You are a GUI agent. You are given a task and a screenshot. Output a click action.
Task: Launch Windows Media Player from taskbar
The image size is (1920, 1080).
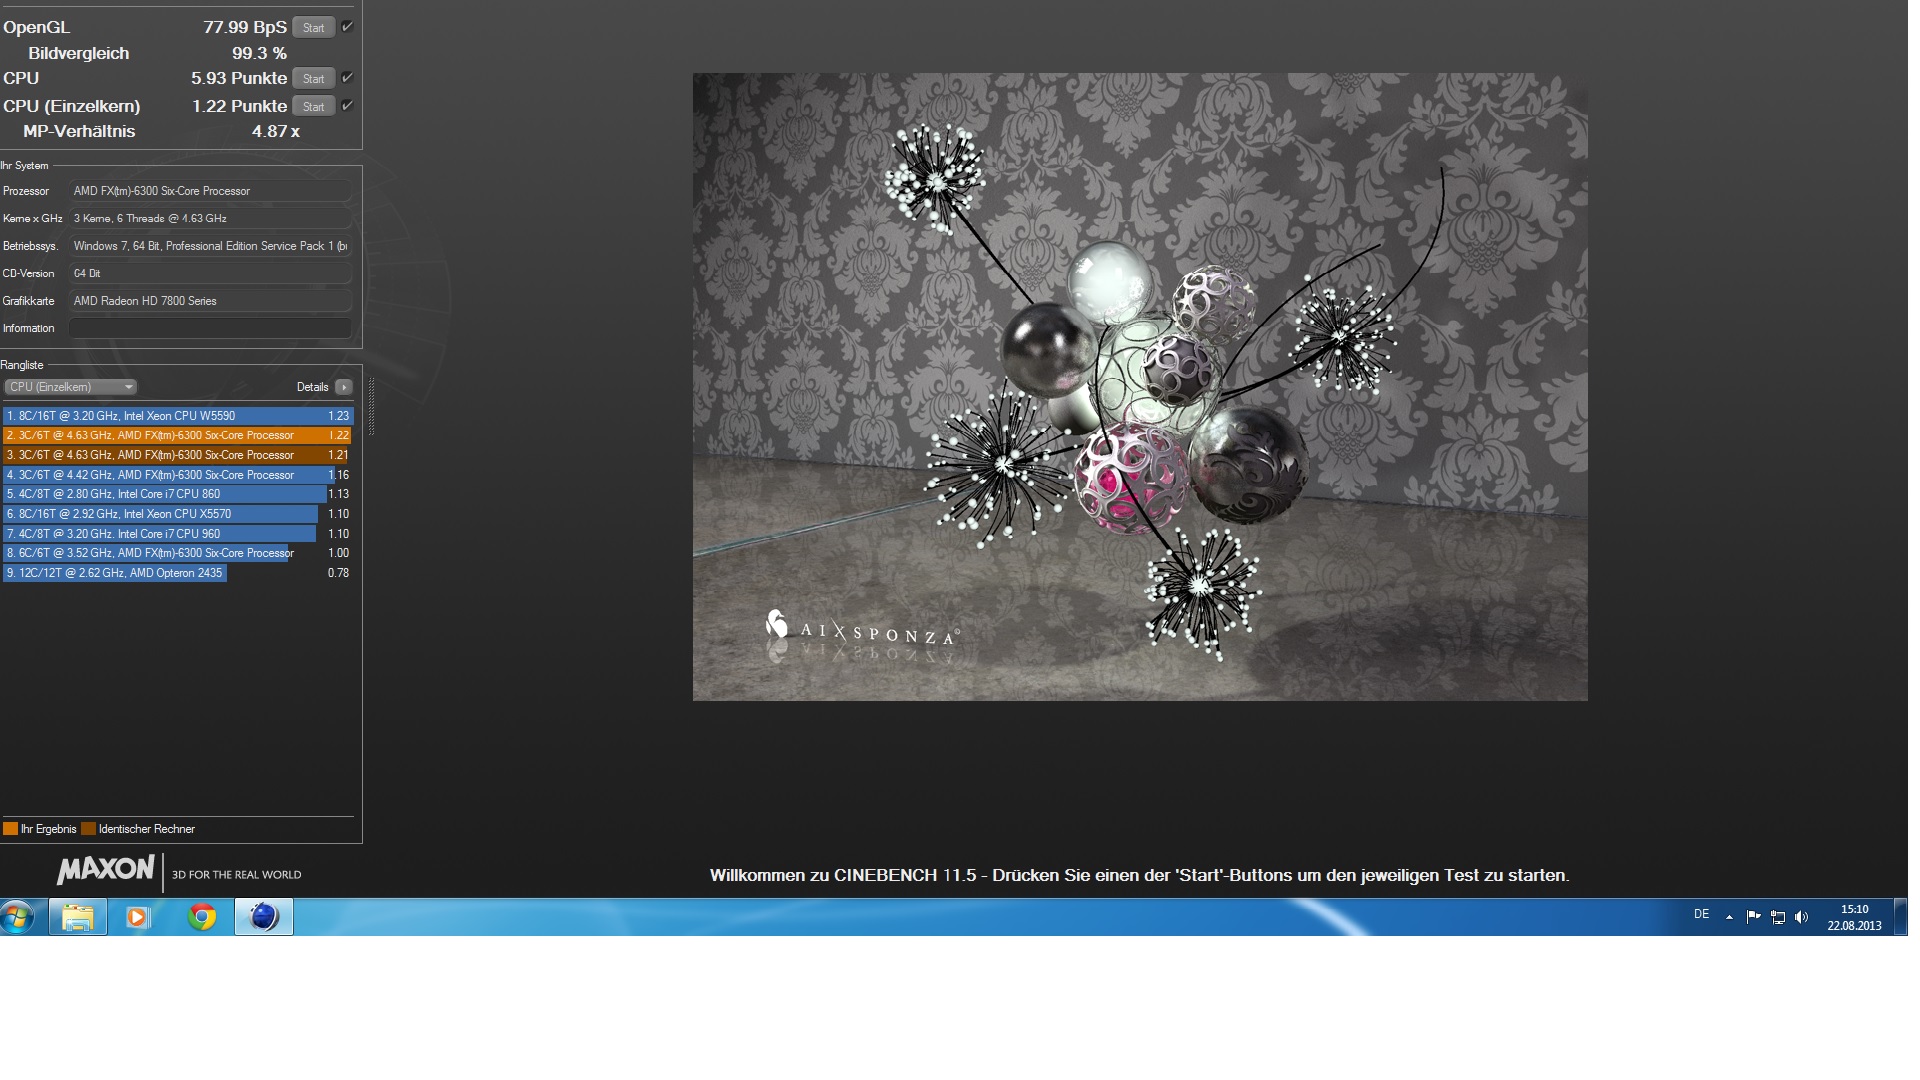point(138,917)
